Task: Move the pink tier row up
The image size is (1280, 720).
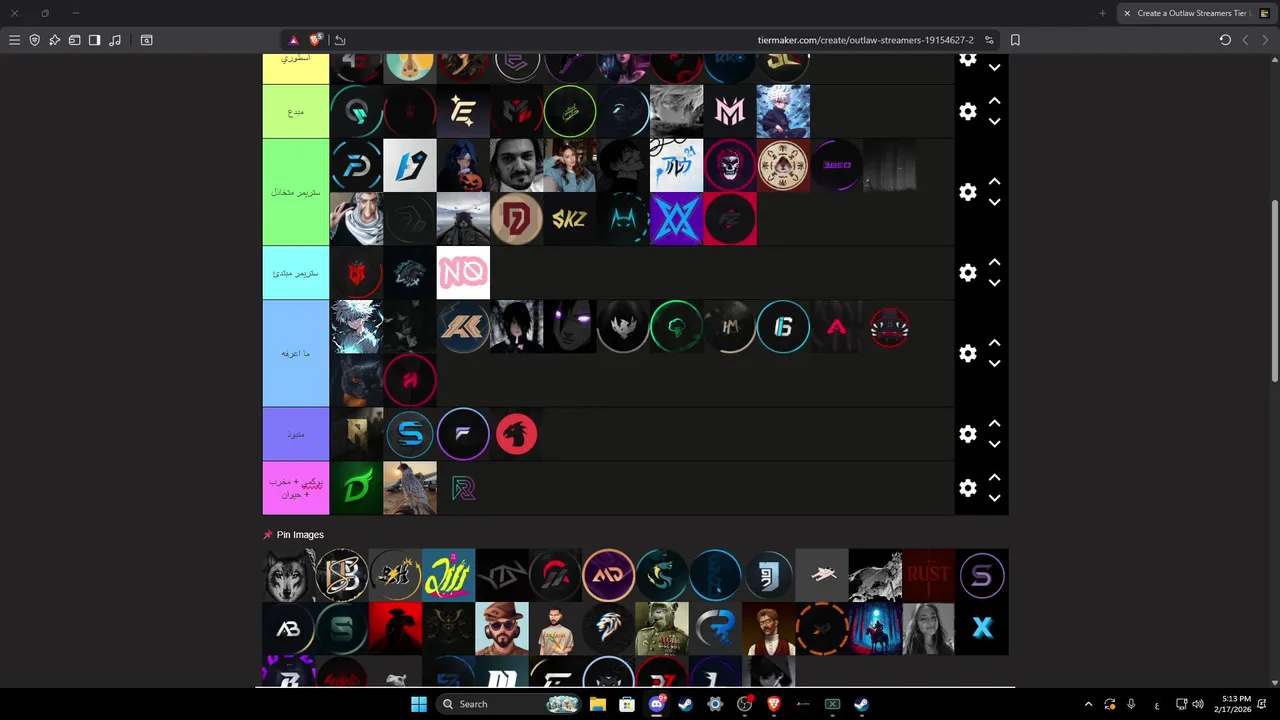Action: click(994, 478)
